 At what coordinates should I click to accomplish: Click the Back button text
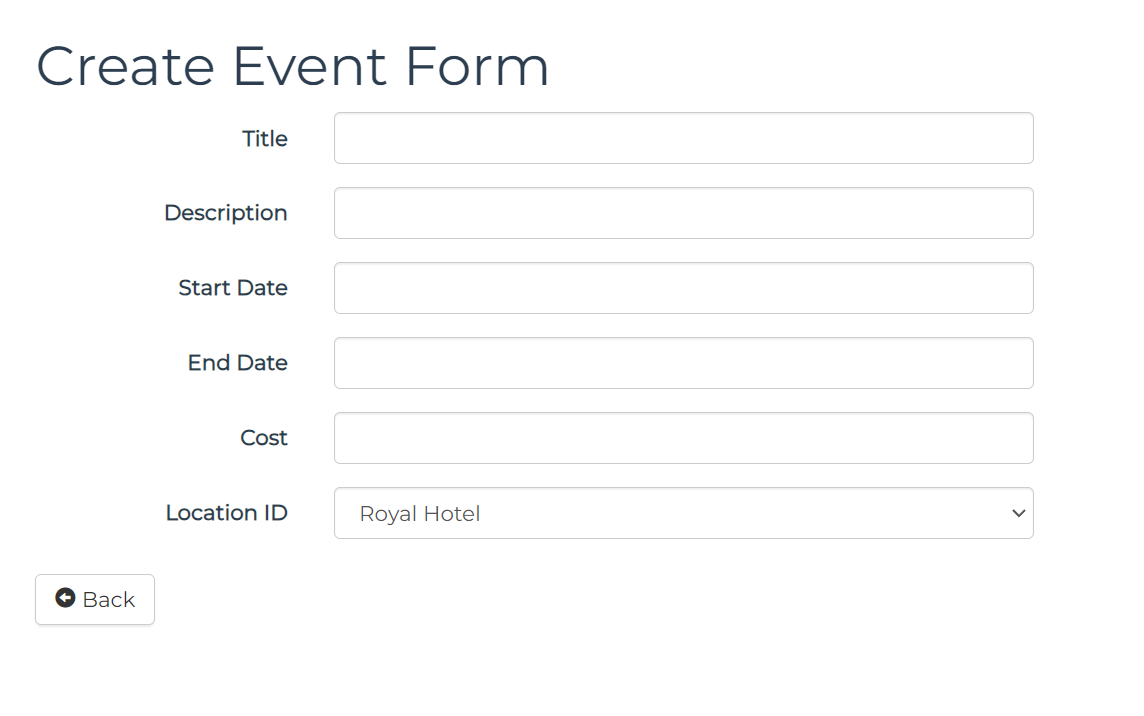[109, 599]
